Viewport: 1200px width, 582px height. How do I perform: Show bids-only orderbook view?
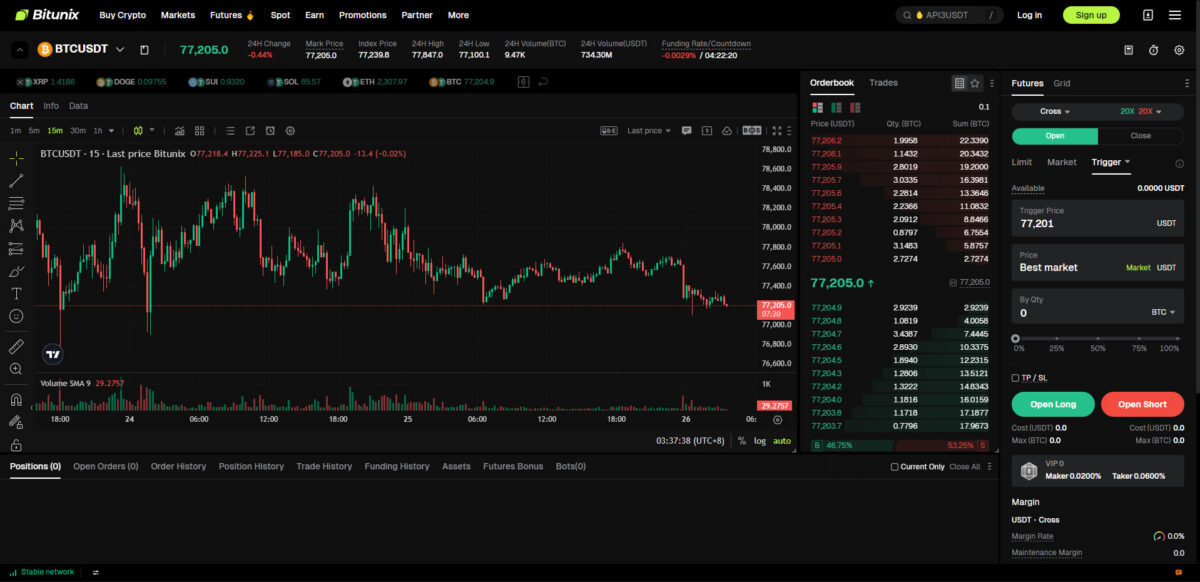836,107
